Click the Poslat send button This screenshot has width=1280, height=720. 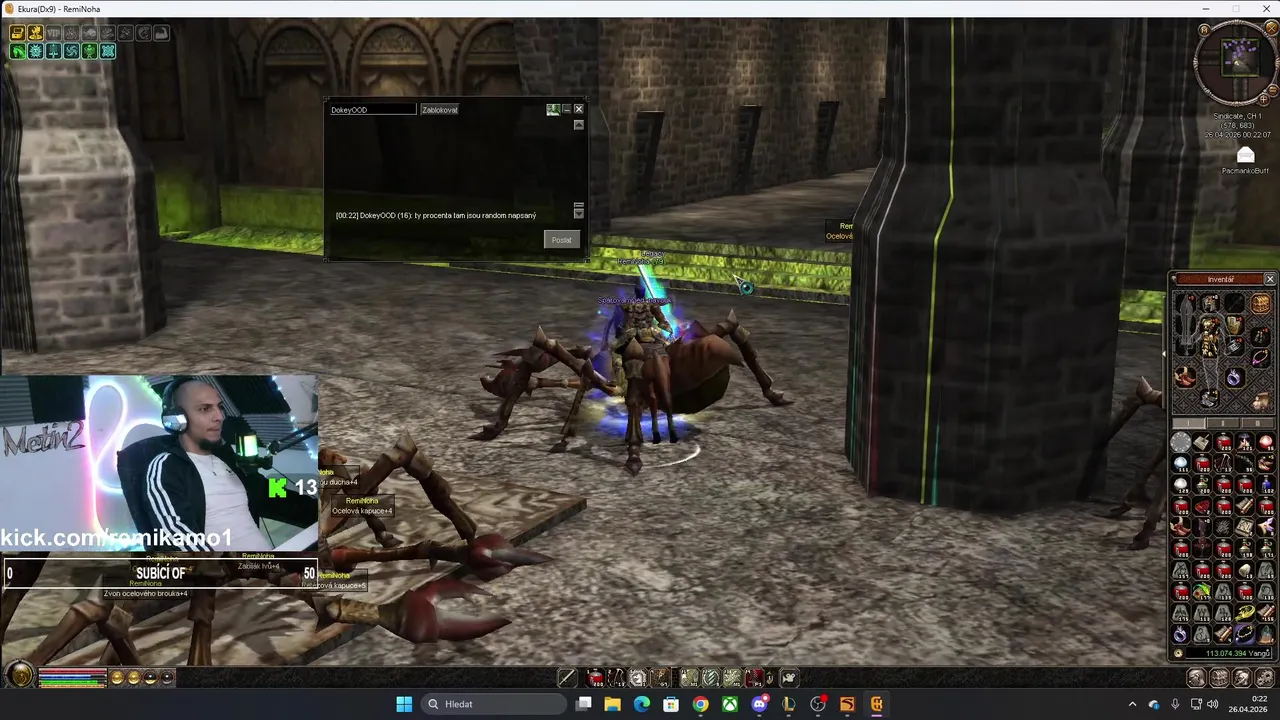[x=561, y=239]
